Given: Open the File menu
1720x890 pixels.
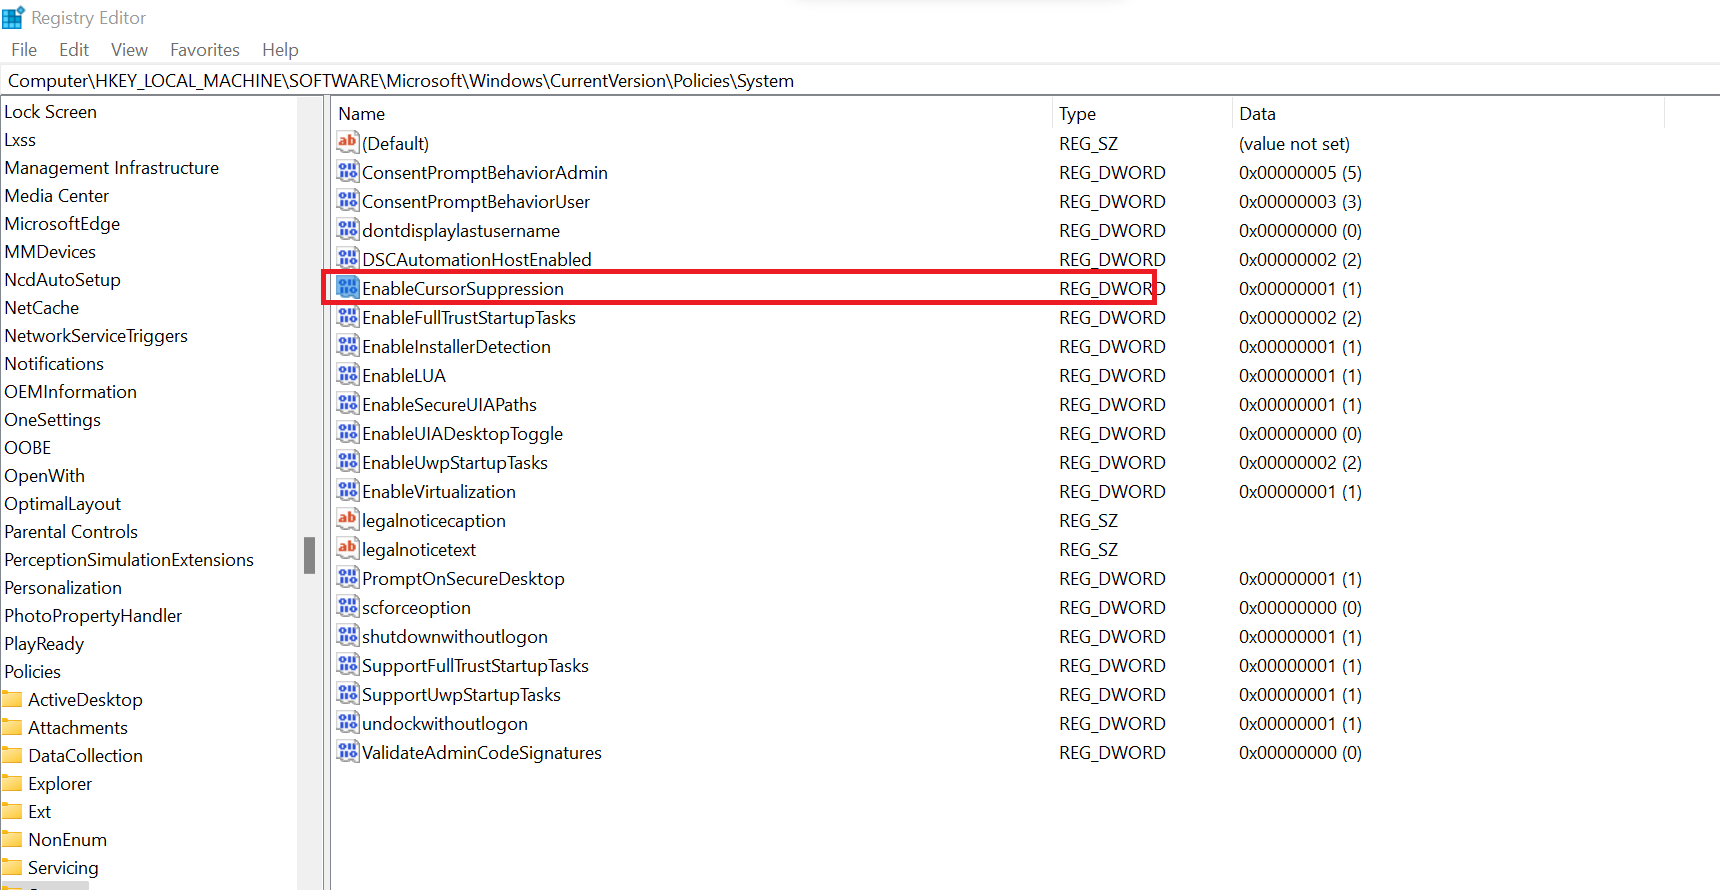Looking at the screenshot, I should tap(24, 50).
